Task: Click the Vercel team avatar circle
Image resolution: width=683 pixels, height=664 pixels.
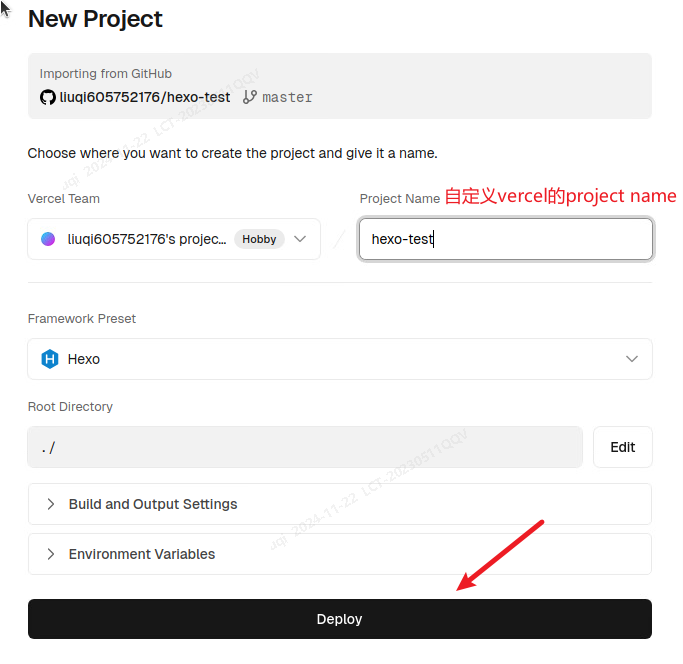Action: [x=48, y=239]
